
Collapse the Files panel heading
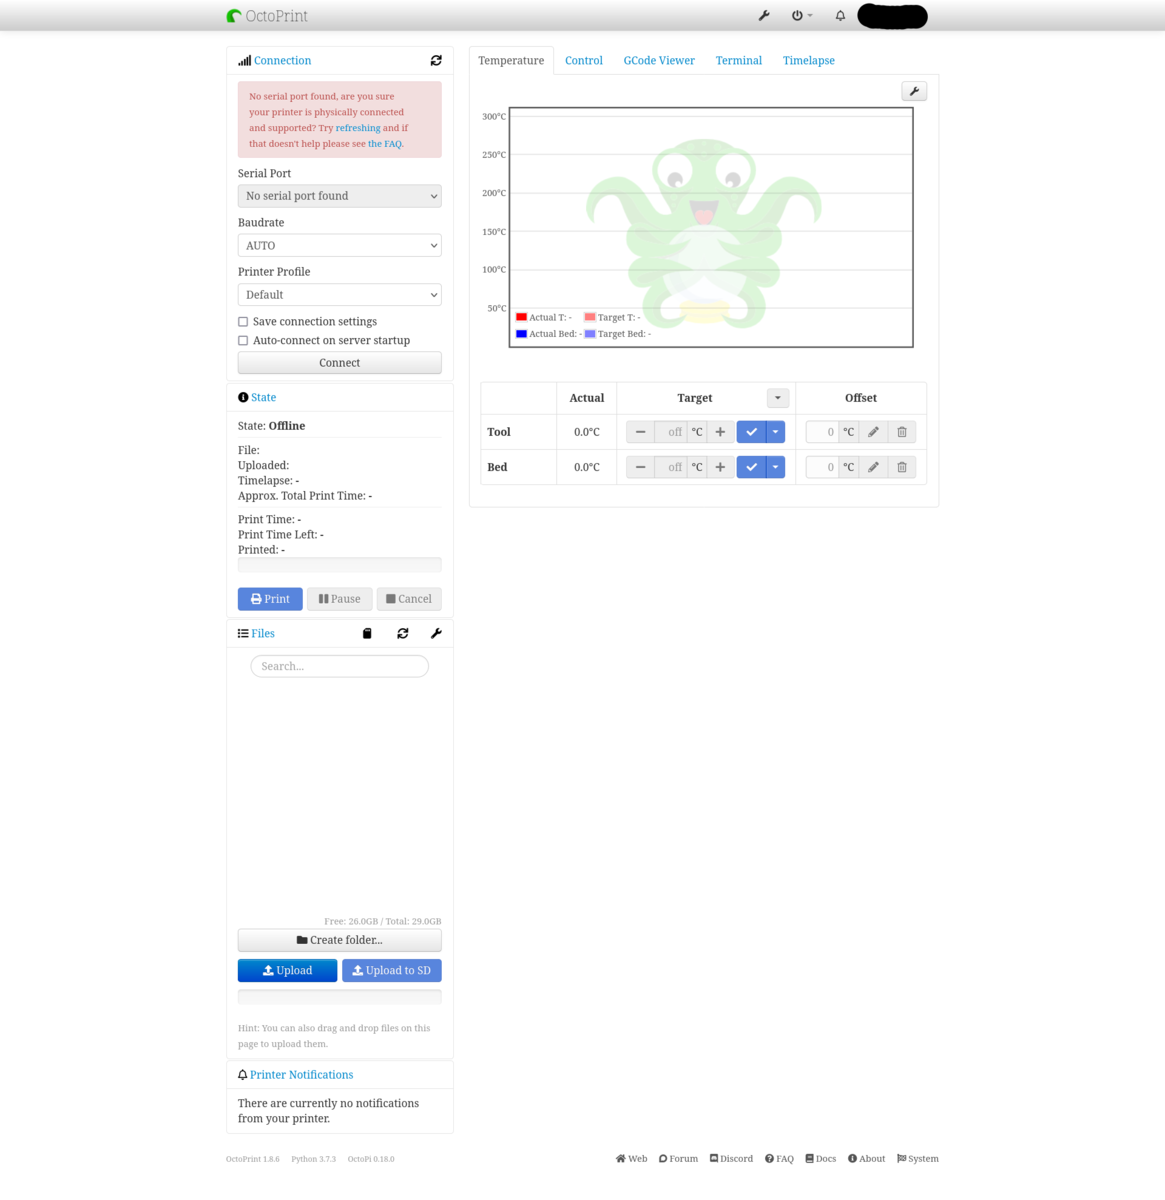coord(262,634)
